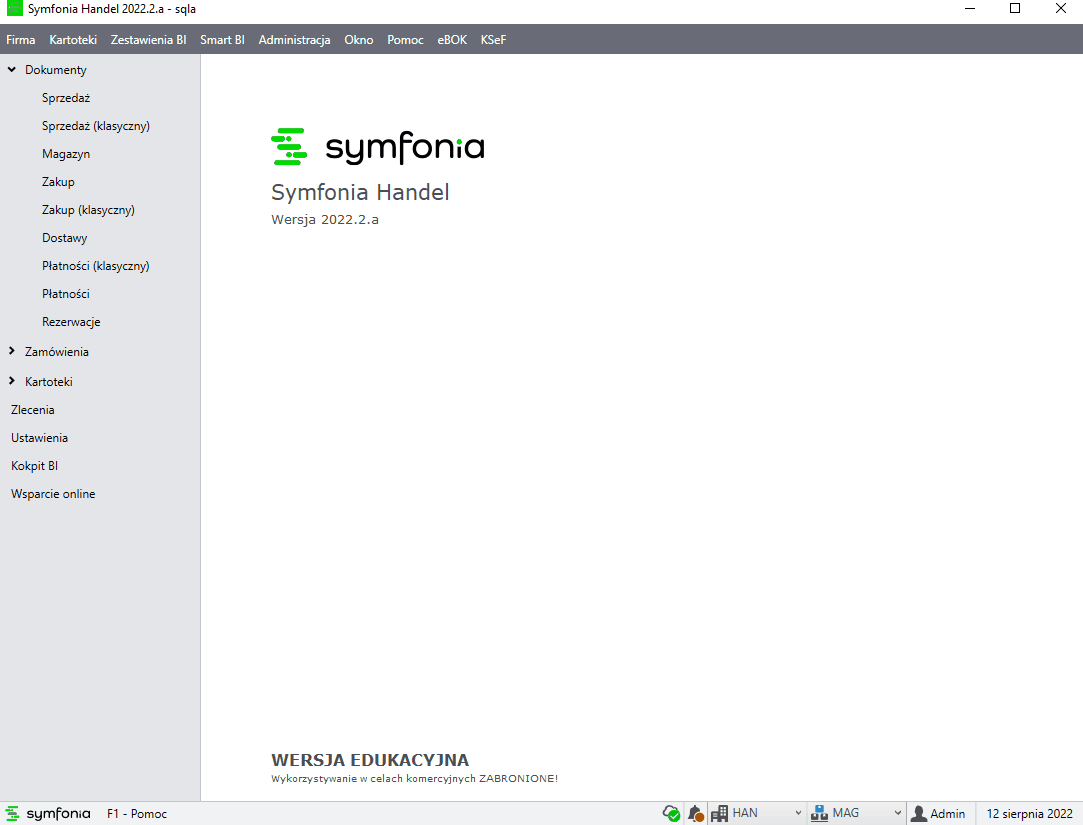Open the HAN dropdown in status bar
This screenshot has width=1083, height=825.
(797, 814)
